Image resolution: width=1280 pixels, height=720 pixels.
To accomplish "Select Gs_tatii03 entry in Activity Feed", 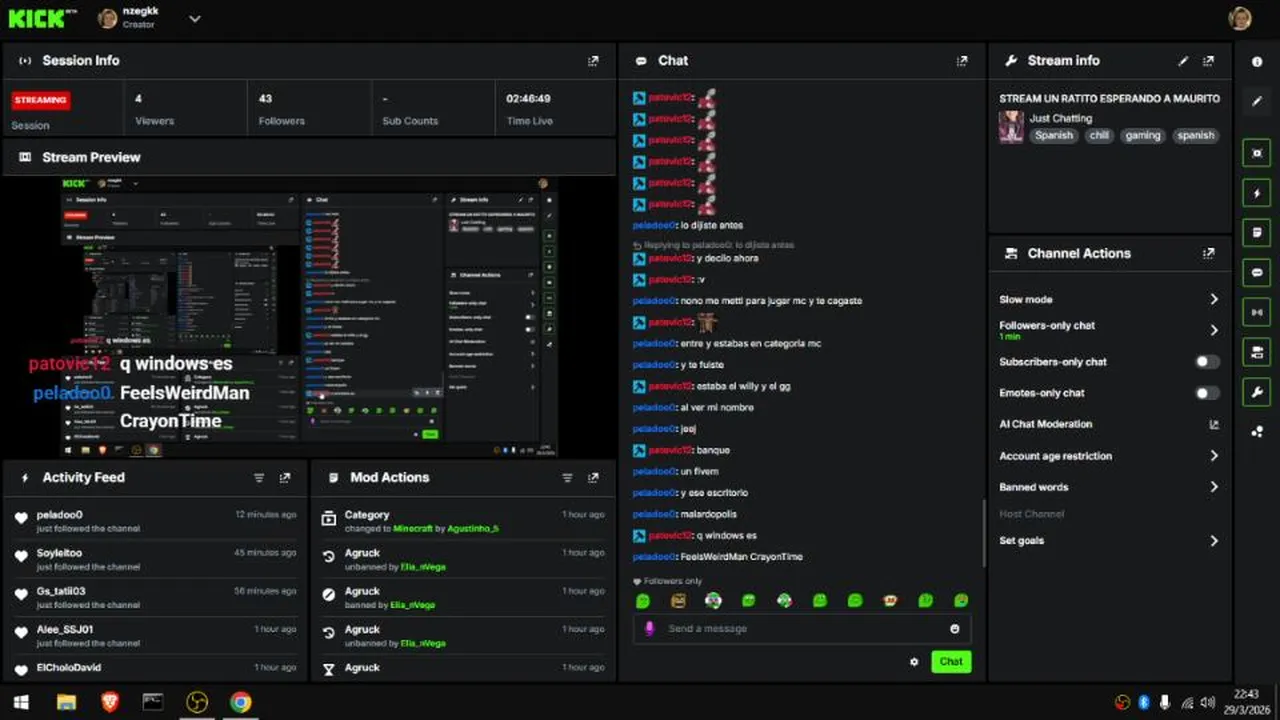I will (x=156, y=597).
